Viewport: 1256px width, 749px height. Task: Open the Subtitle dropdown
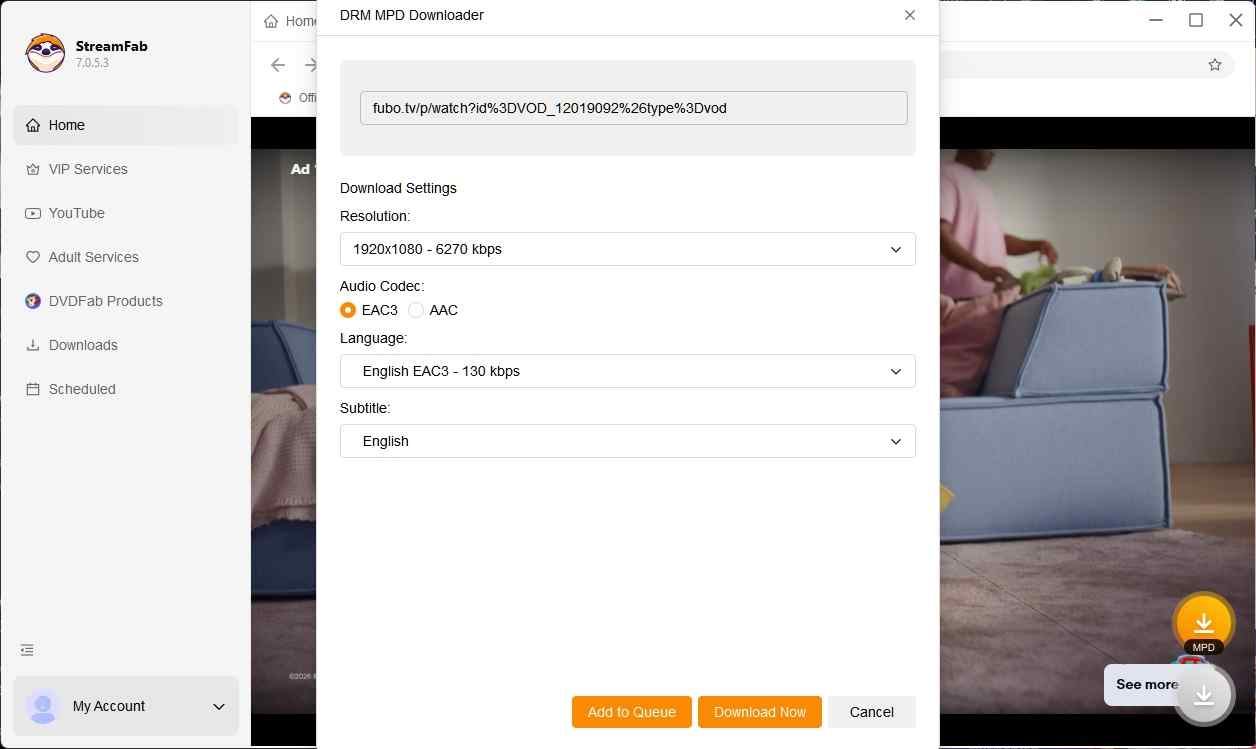pos(627,441)
